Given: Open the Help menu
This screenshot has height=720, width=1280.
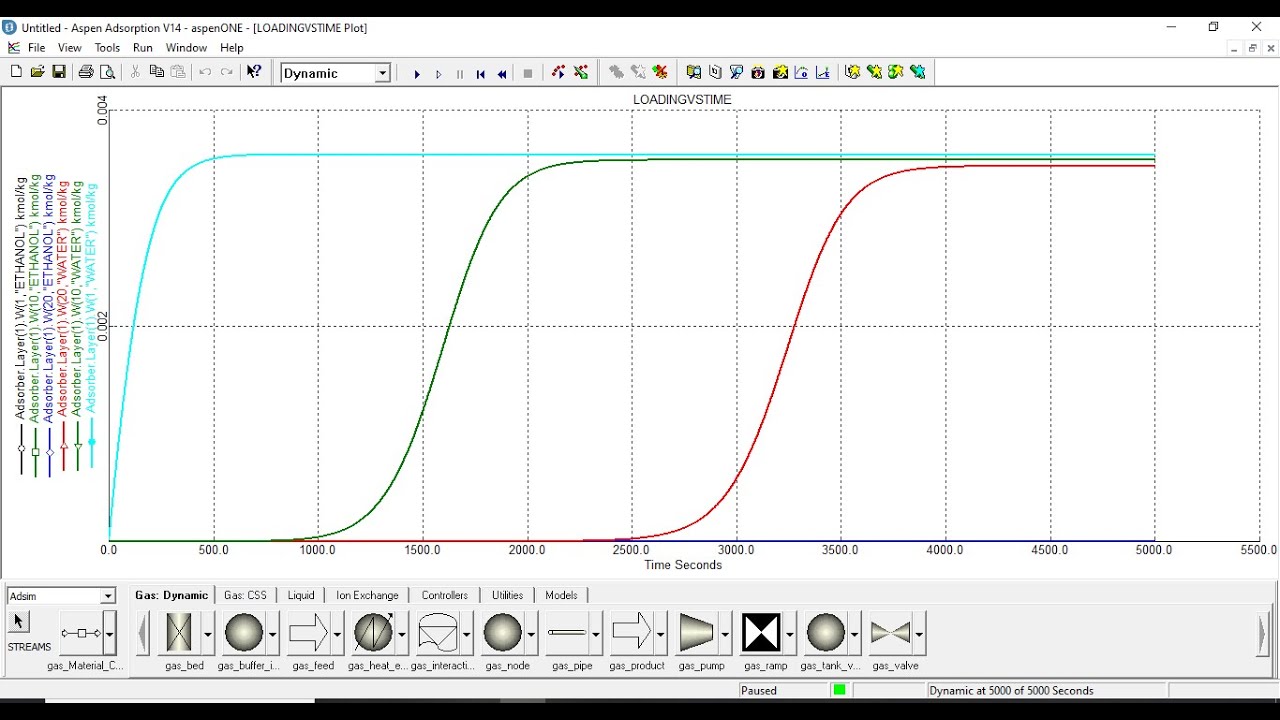Looking at the screenshot, I should 231,48.
